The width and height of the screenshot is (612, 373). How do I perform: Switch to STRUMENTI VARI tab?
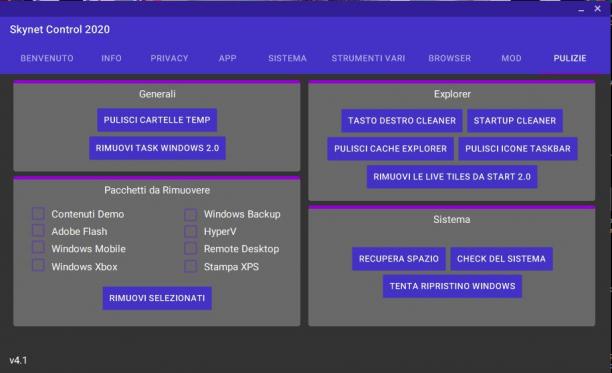coord(368,58)
